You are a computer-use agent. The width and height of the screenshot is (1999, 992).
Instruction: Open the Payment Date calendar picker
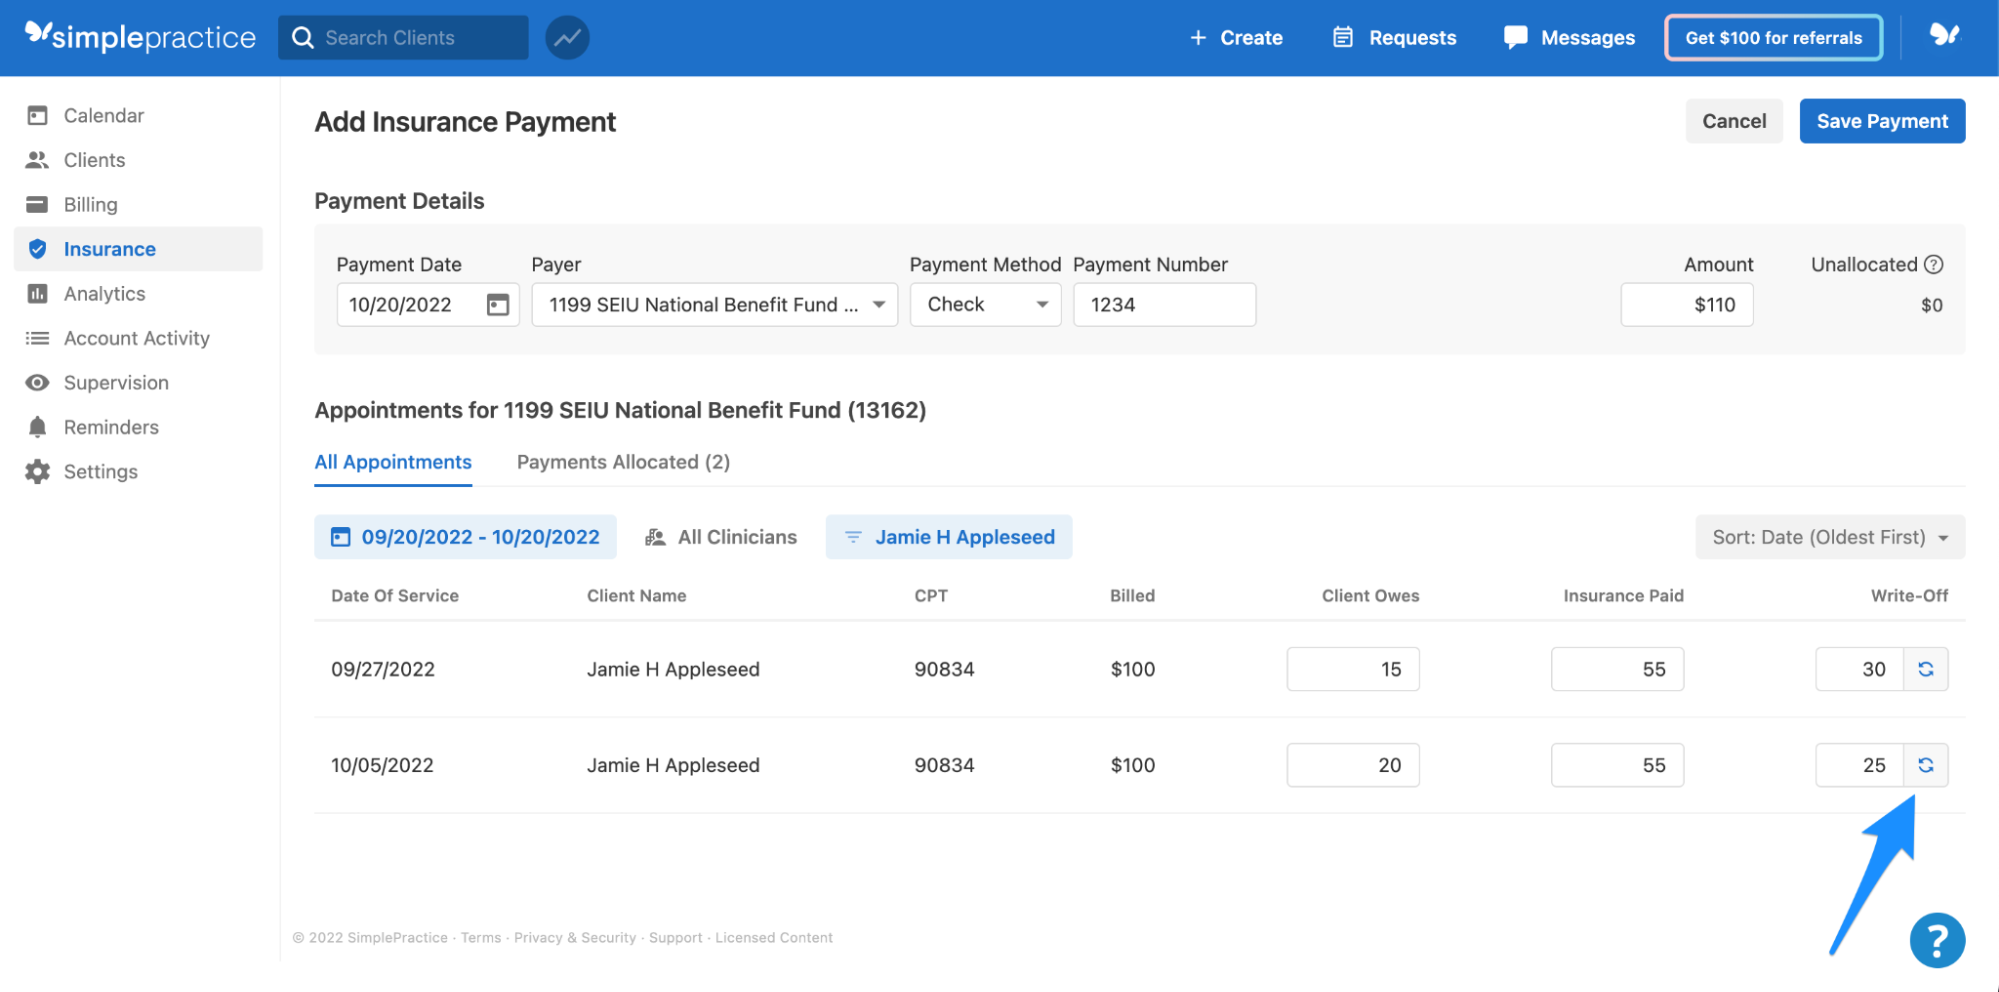(x=499, y=304)
